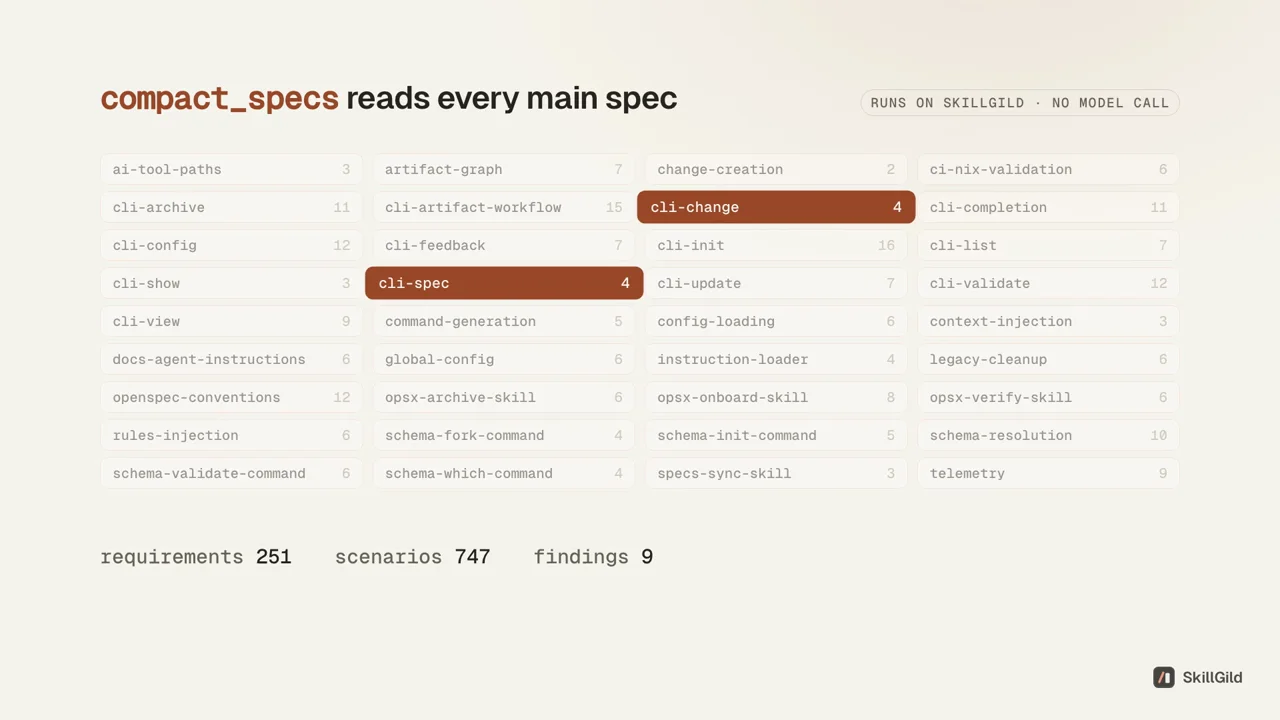Open the cli-completion spec
This screenshot has width=1280, height=720.
[x=1048, y=207]
